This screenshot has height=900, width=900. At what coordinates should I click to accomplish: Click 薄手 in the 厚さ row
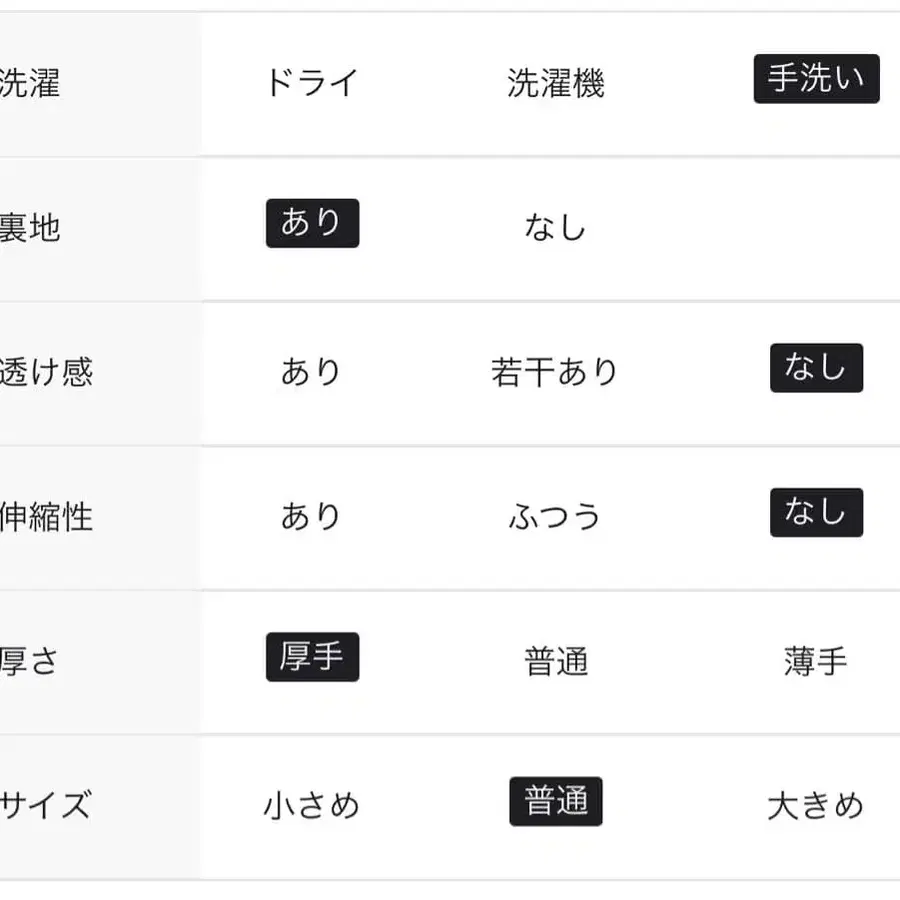(816, 661)
